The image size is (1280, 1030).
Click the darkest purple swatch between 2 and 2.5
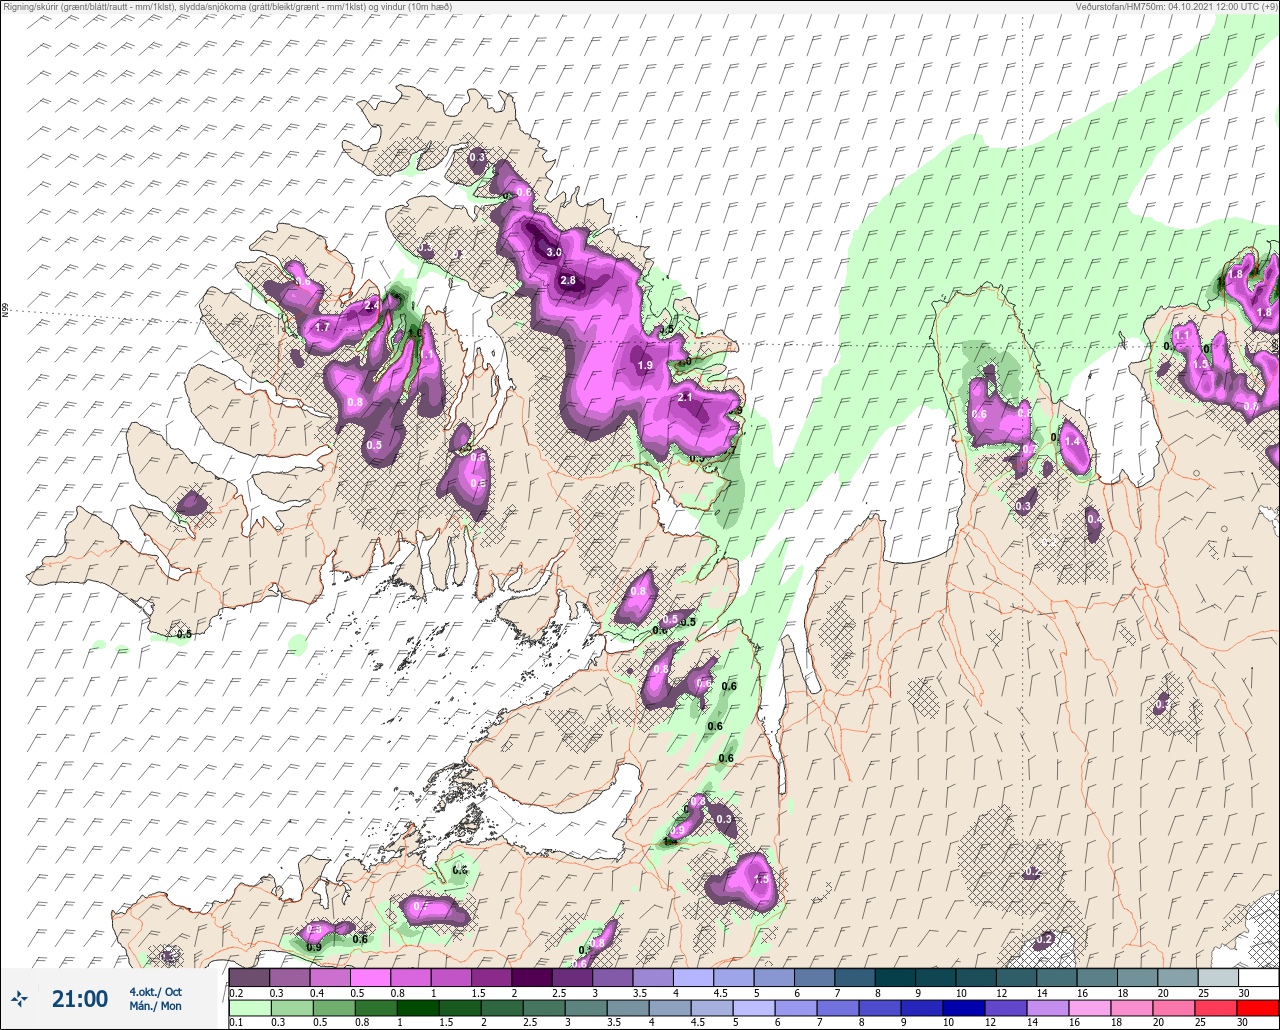(x=531, y=978)
